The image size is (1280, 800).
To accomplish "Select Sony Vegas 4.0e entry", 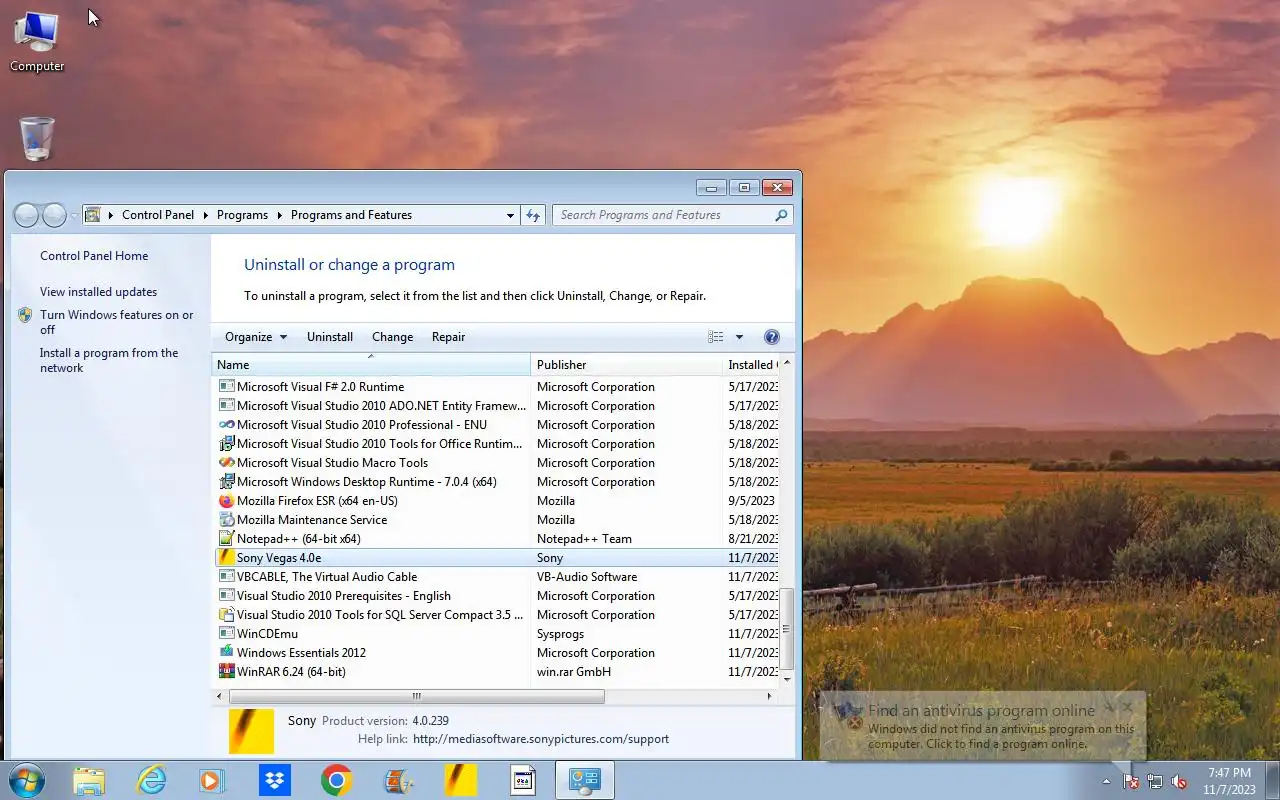I will [497, 558].
